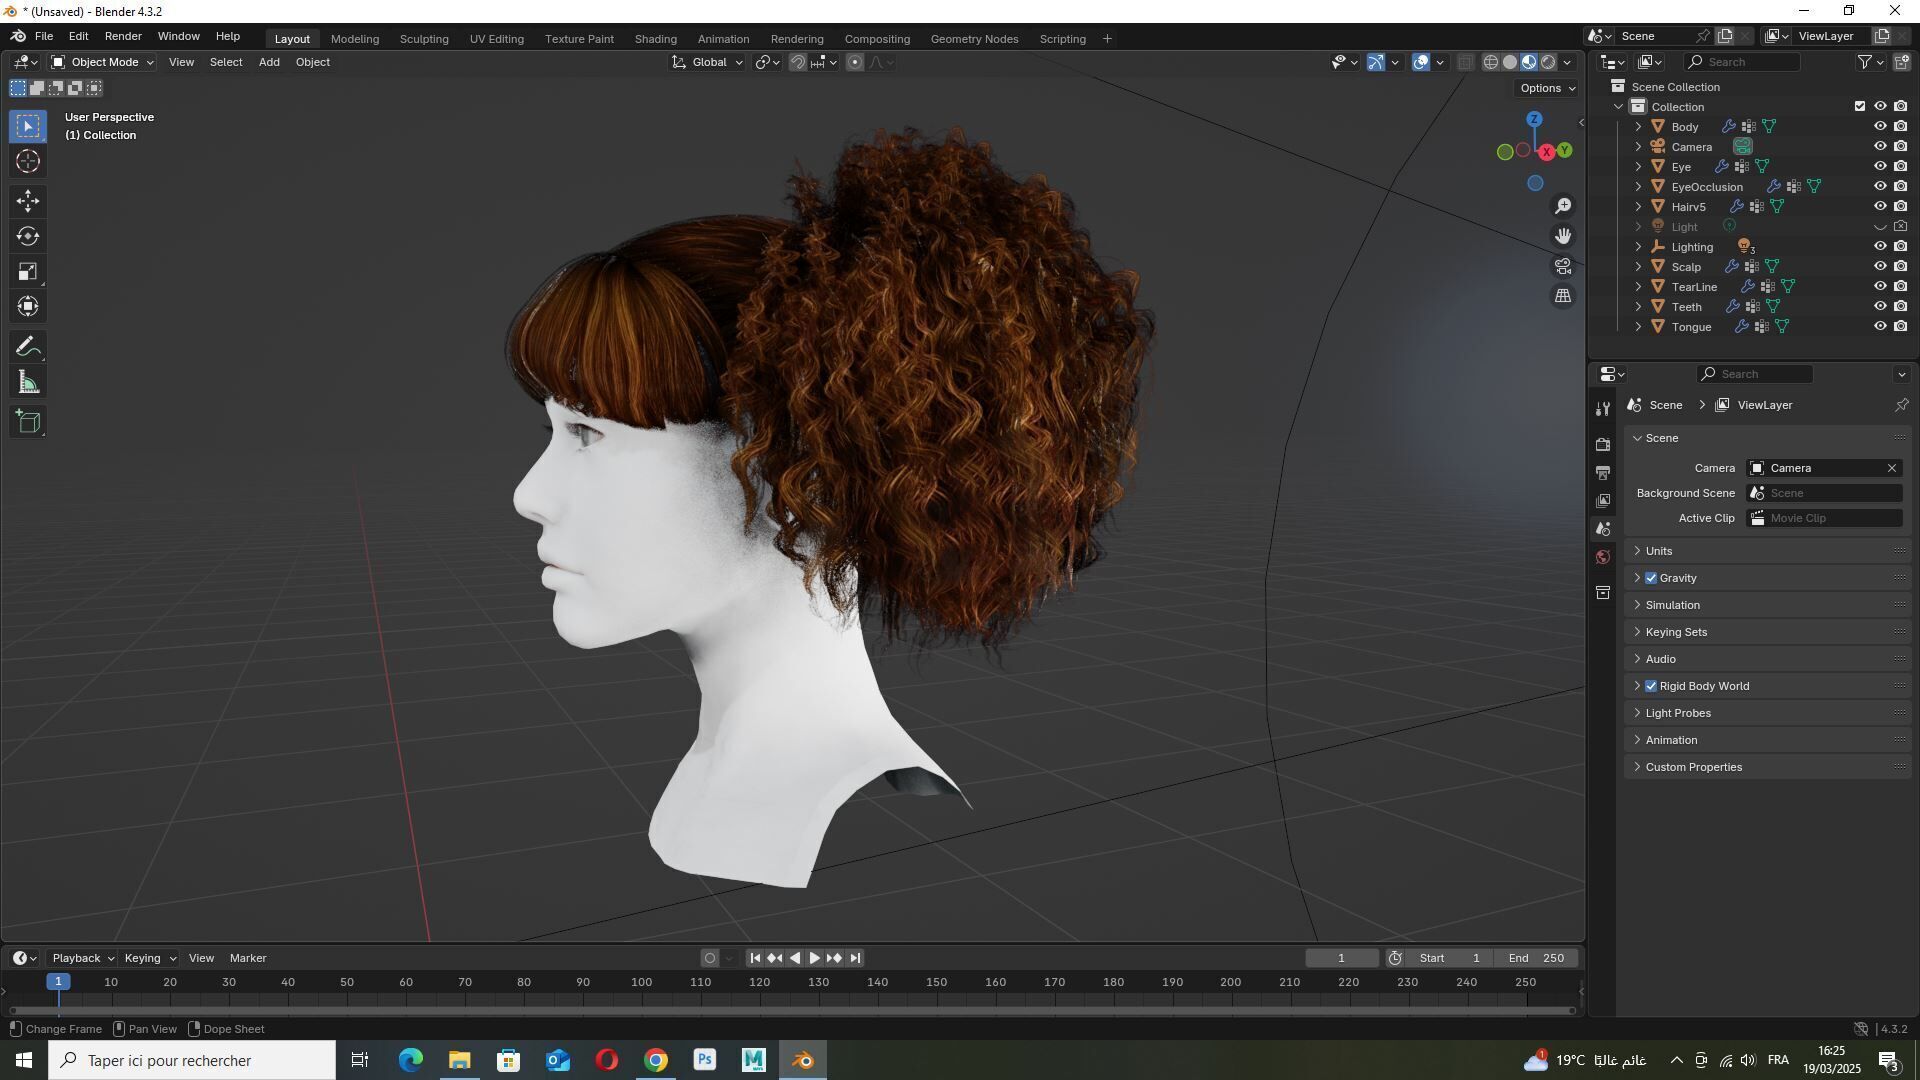The height and width of the screenshot is (1080, 1920).
Task: Open the Add menu in viewport header
Action: point(269,62)
